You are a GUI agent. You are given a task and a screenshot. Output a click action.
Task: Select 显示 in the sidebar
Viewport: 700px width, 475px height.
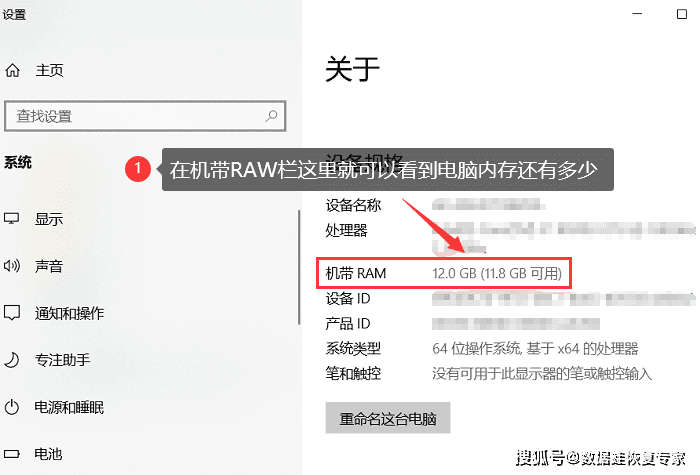(x=49, y=219)
